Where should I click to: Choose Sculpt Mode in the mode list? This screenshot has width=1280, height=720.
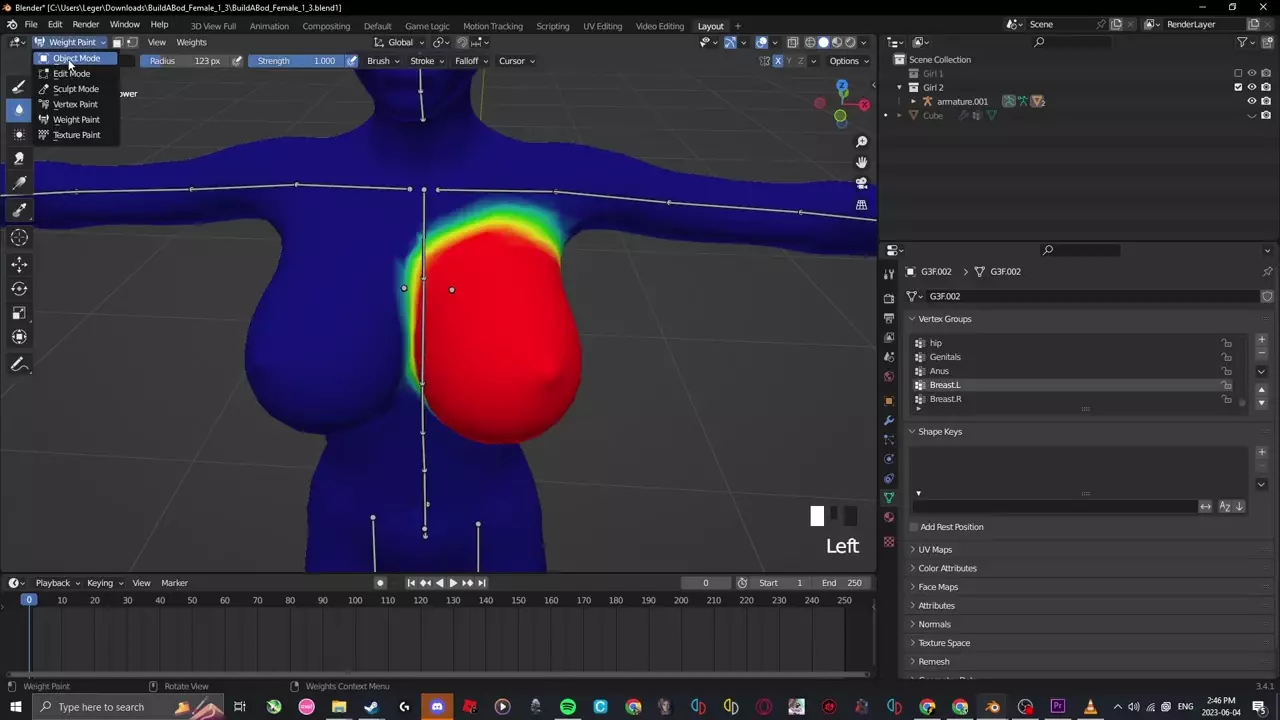75,89
